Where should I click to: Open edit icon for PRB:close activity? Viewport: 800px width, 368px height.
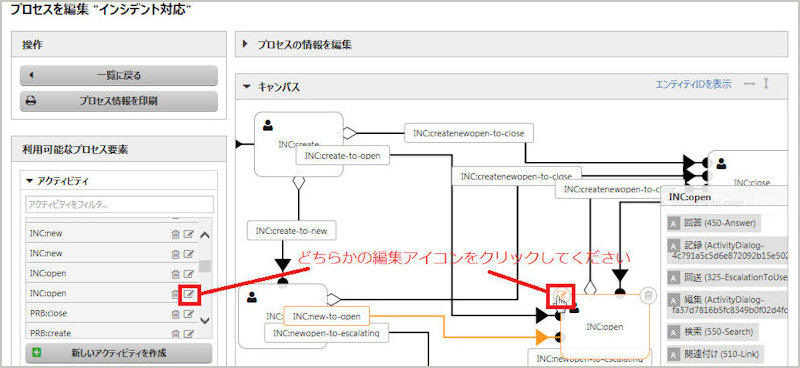pos(189,313)
